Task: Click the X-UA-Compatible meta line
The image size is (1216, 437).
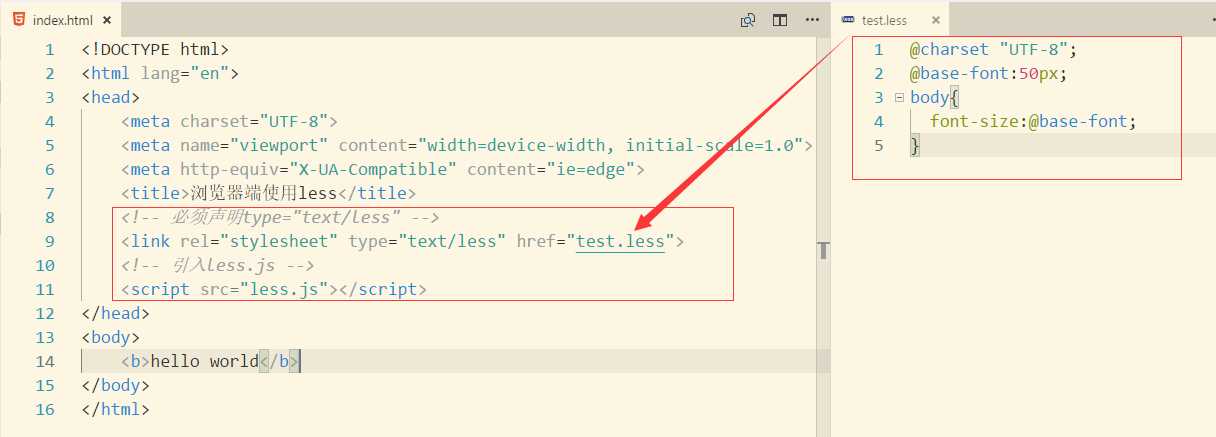Action: coord(383,169)
